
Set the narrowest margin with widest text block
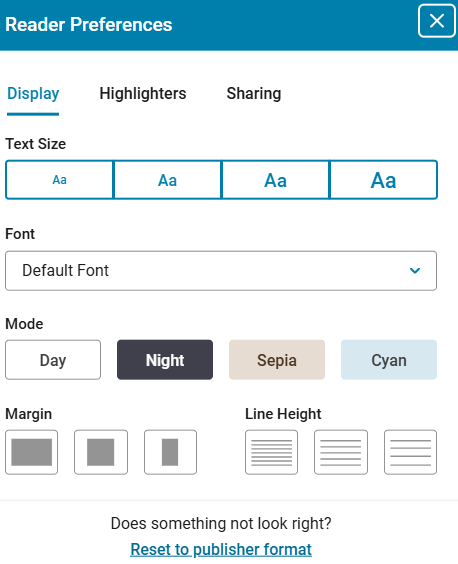point(31,452)
